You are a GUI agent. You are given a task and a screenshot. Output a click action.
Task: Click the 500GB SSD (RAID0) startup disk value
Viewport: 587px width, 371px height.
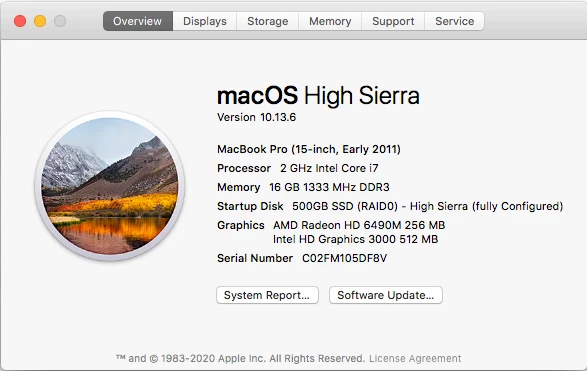pyautogui.click(x=428, y=206)
